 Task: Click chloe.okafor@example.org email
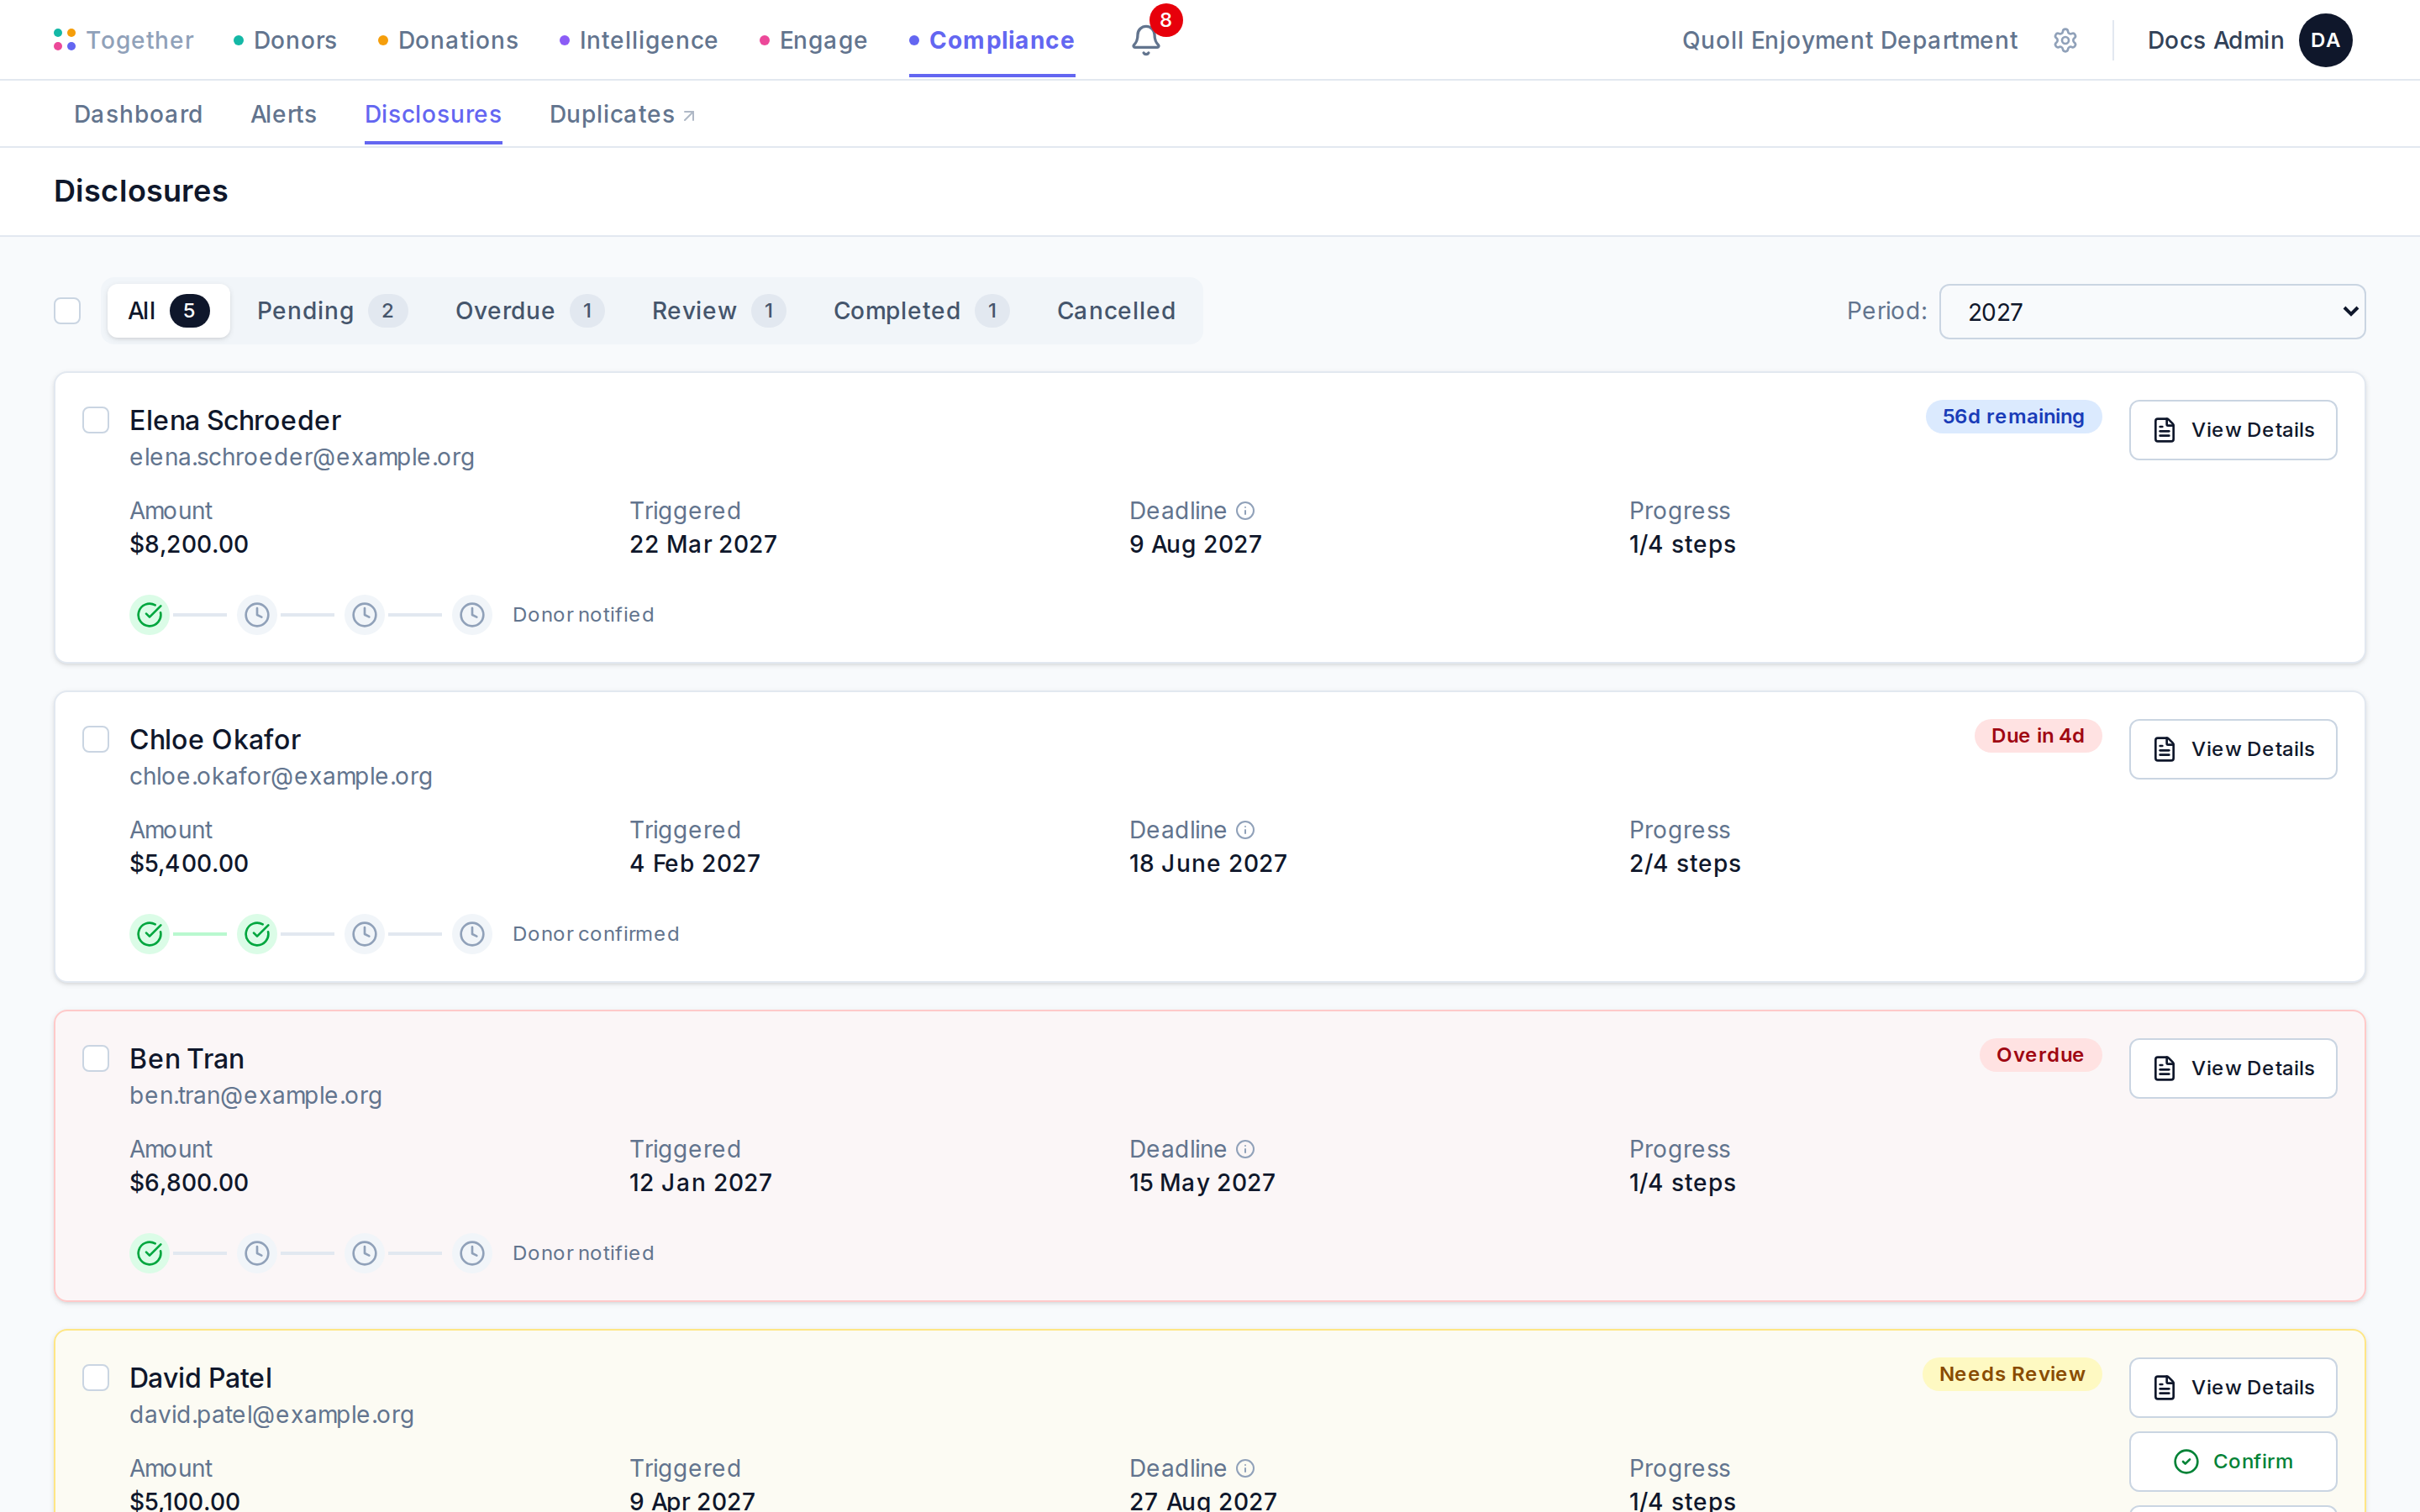pyautogui.click(x=281, y=776)
